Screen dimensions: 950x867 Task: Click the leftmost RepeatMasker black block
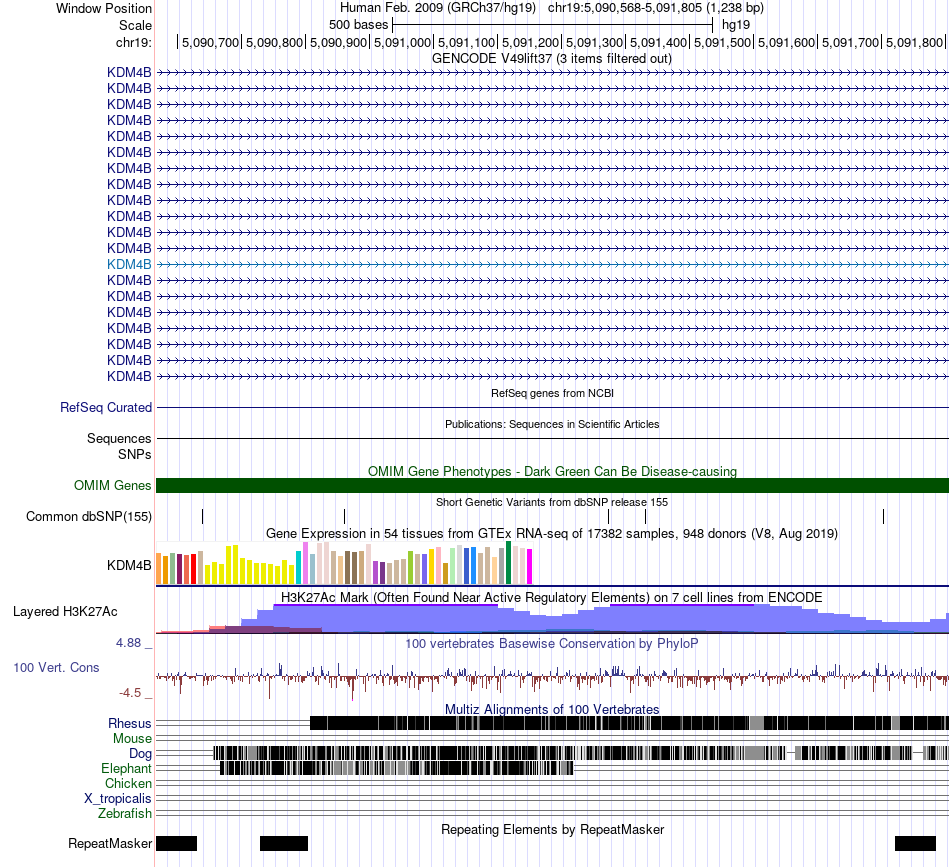[x=176, y=843]
